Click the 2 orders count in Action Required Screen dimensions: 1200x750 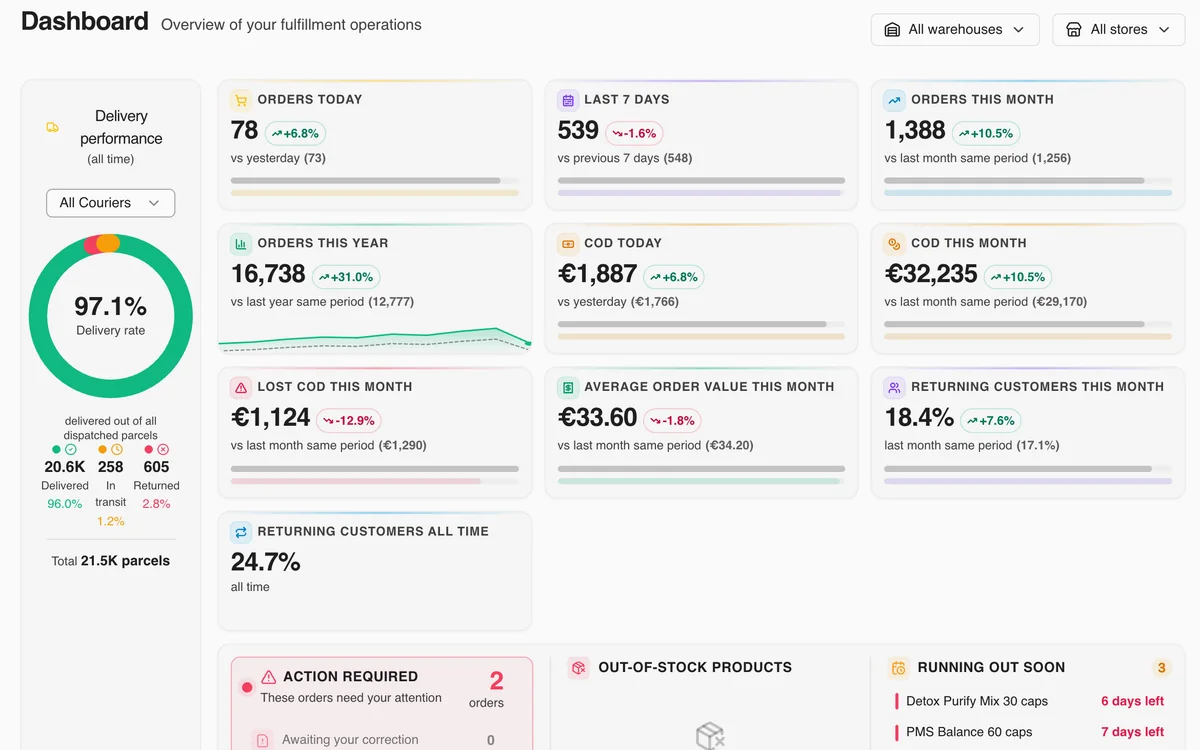pos(486,688)
